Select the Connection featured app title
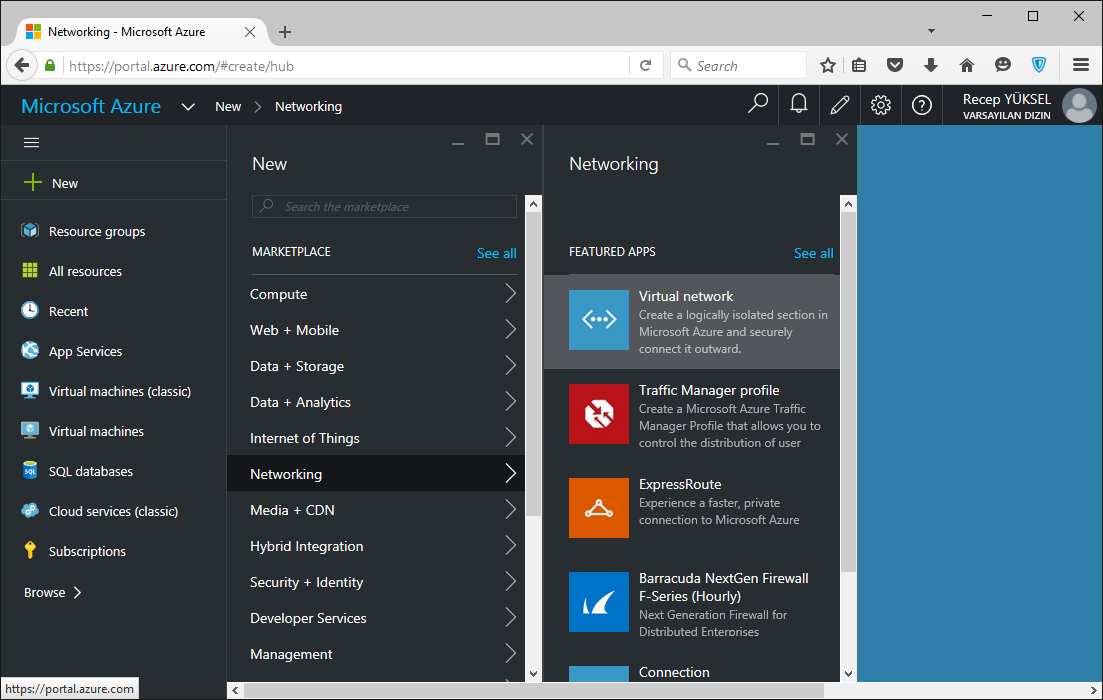 [674, 672]
